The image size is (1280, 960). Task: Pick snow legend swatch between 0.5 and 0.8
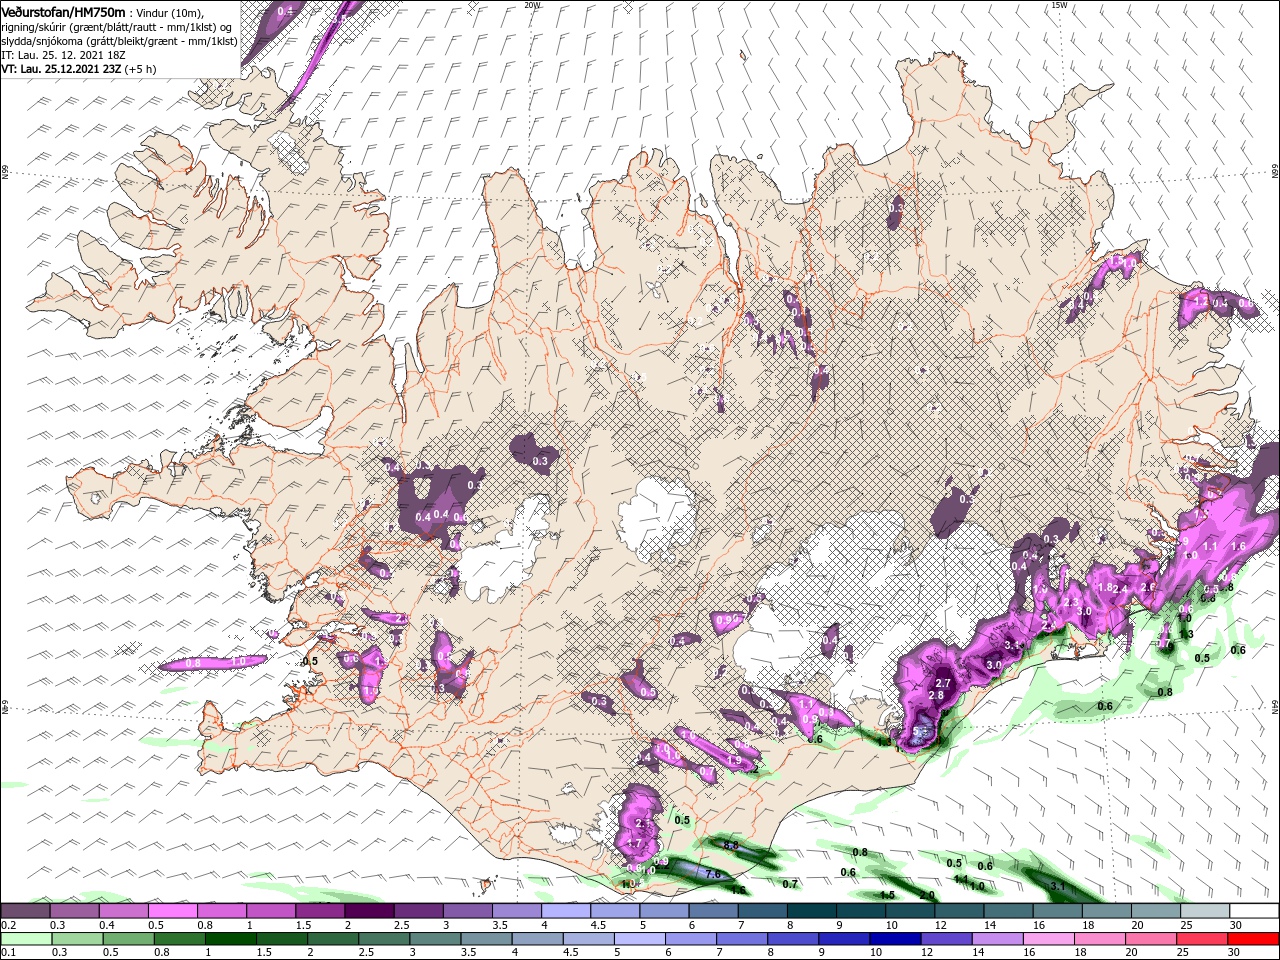(x=172, y=911)
